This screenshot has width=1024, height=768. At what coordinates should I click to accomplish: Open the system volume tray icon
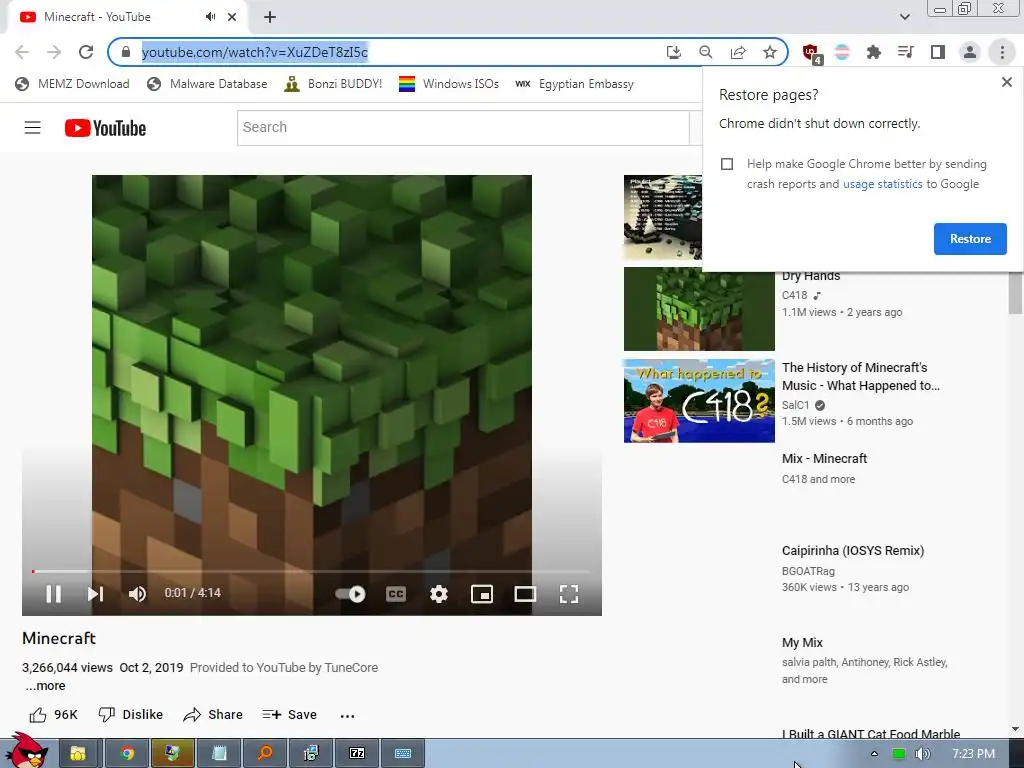pos(922,754)
